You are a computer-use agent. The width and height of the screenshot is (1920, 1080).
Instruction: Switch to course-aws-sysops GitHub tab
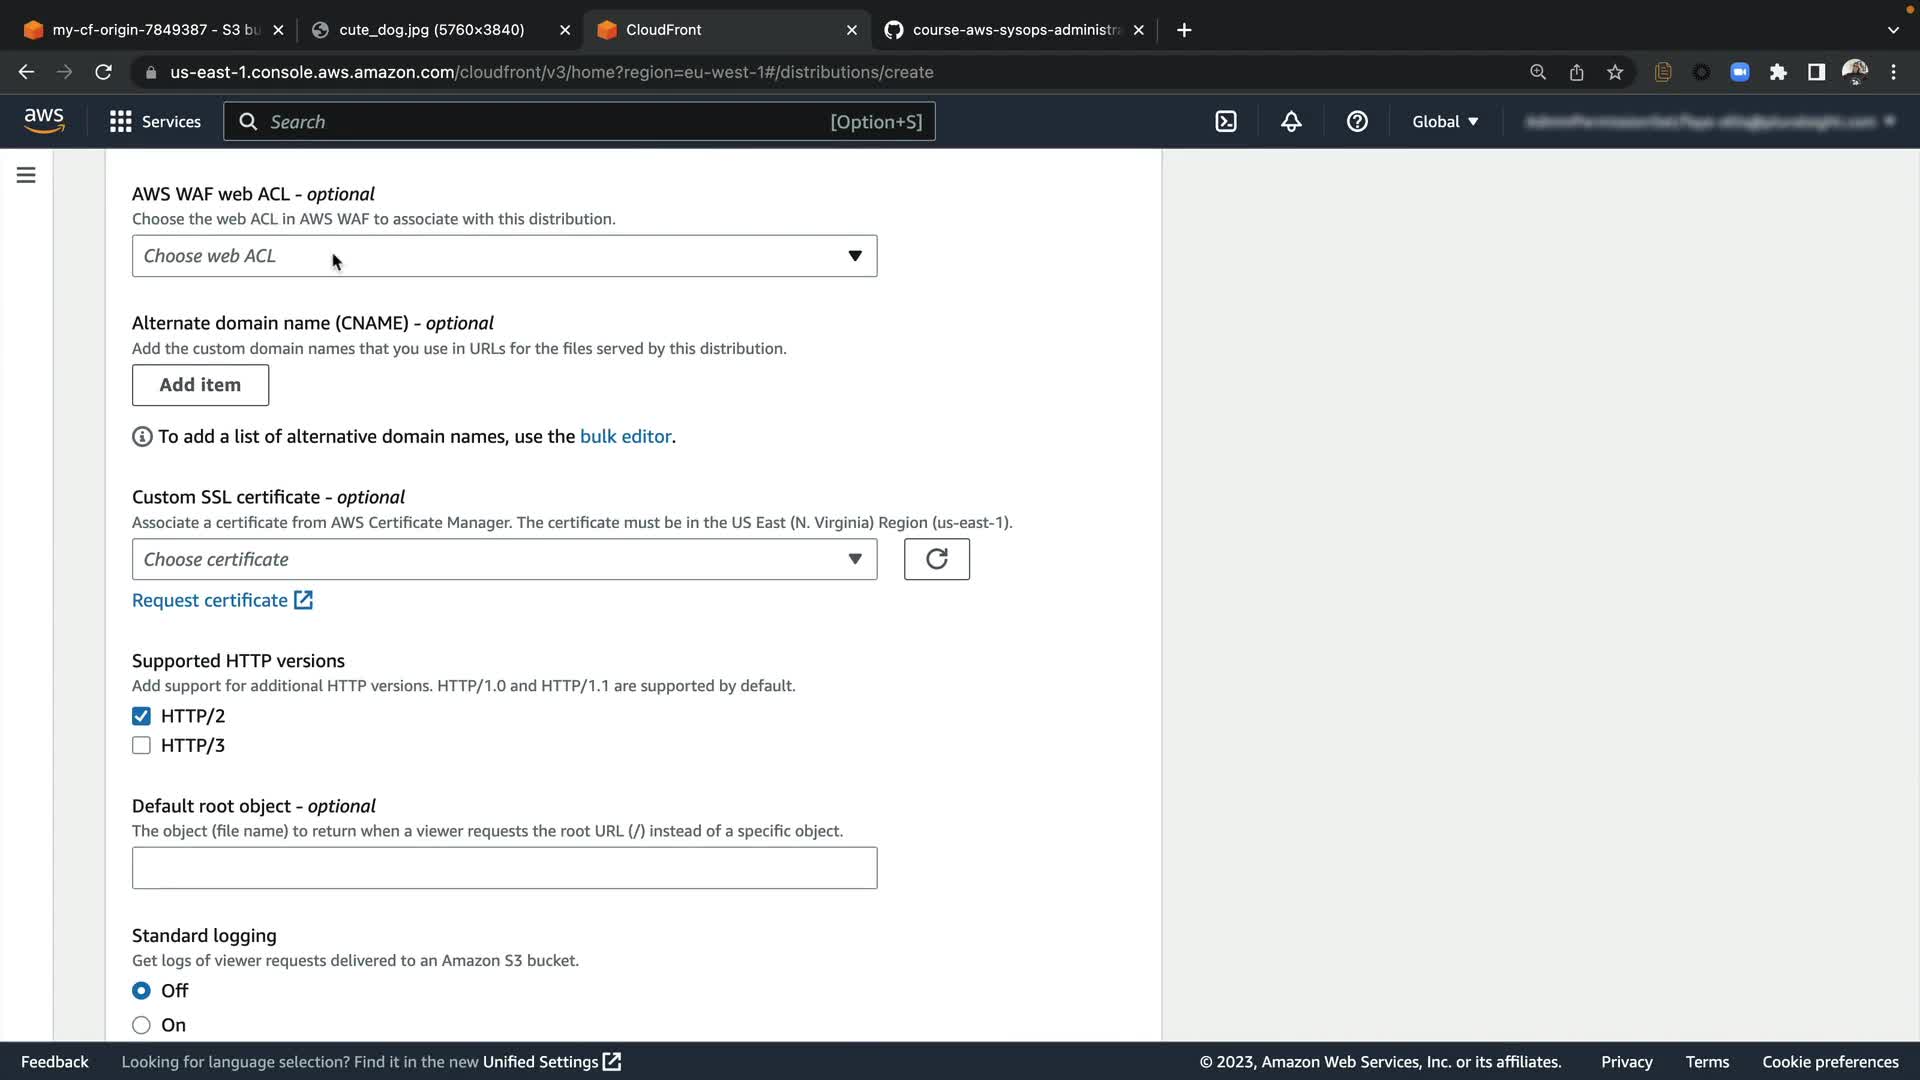pos(1015,30)
